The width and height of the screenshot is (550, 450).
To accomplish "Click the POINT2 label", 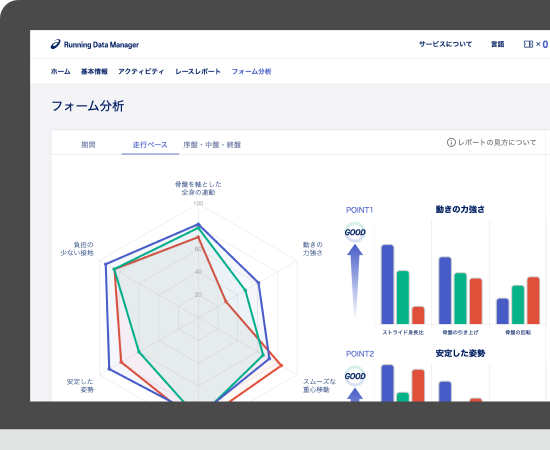I will (360, 354).
